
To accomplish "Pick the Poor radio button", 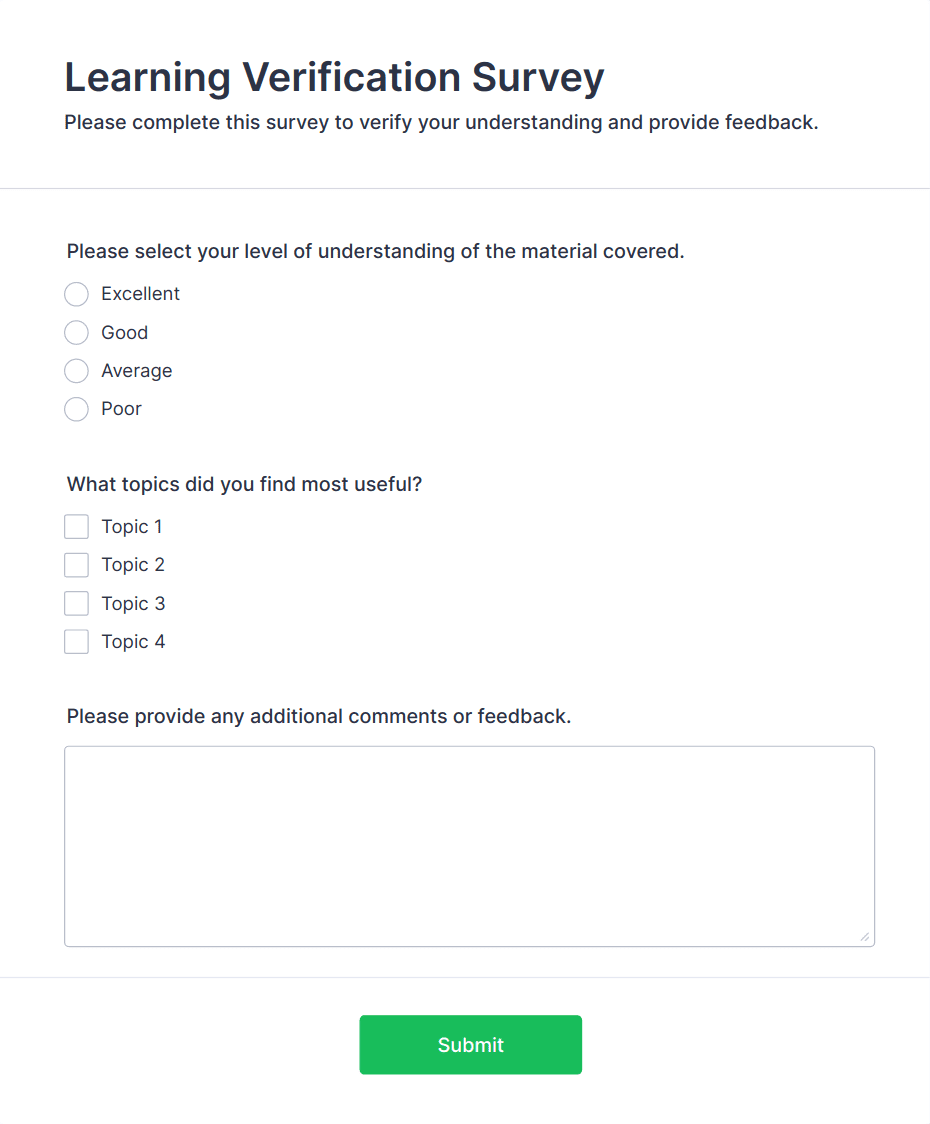I will 76,409.
